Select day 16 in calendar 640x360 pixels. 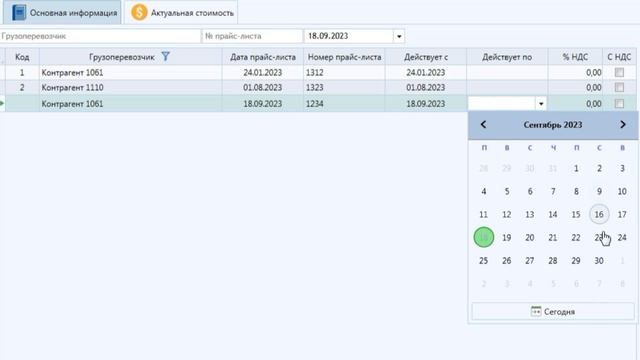pos(599,214)
